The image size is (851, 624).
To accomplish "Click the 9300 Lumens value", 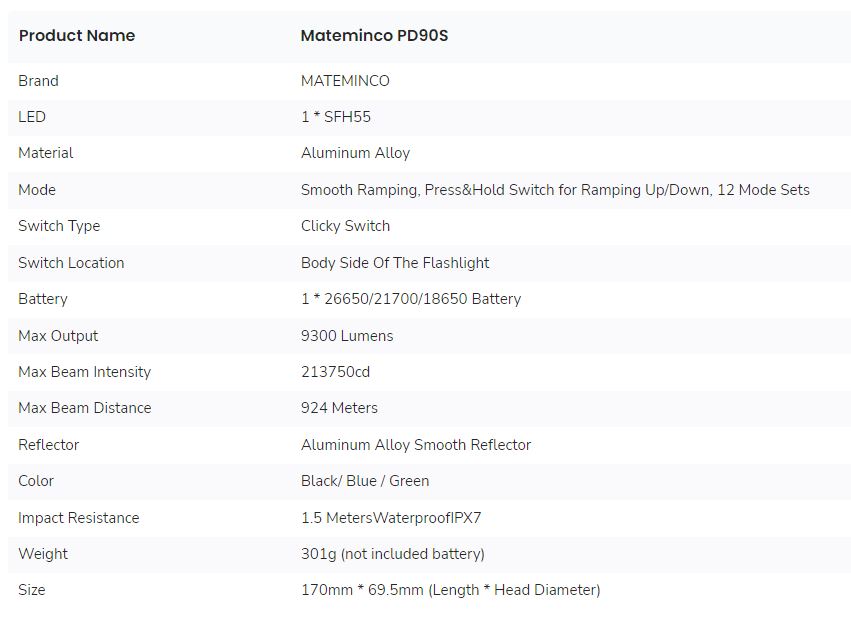I will pyautogui.click(x=347, y=336).
